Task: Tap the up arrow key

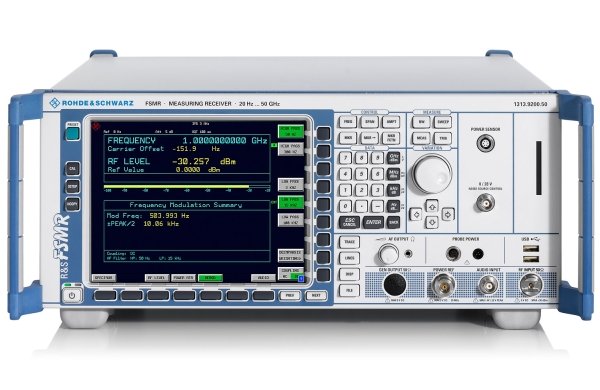Action: coord(432,207)
